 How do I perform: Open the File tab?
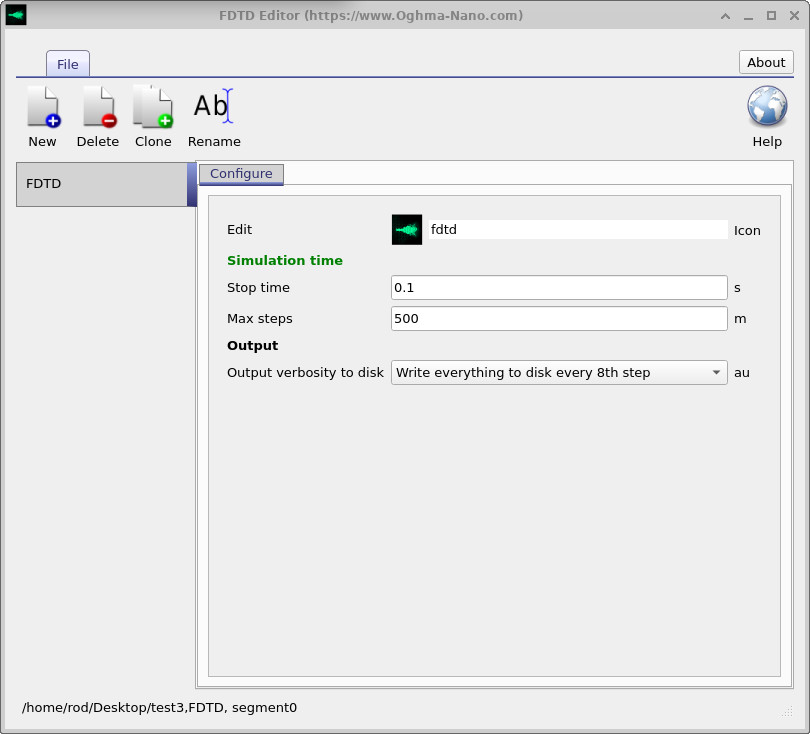(x=67, y=63)
